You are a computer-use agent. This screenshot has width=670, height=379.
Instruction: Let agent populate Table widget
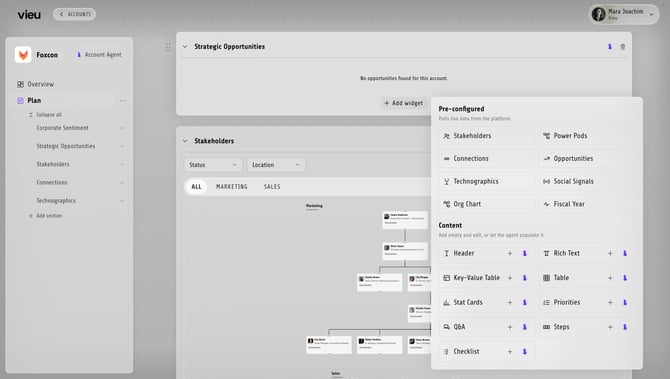(625, 278)
